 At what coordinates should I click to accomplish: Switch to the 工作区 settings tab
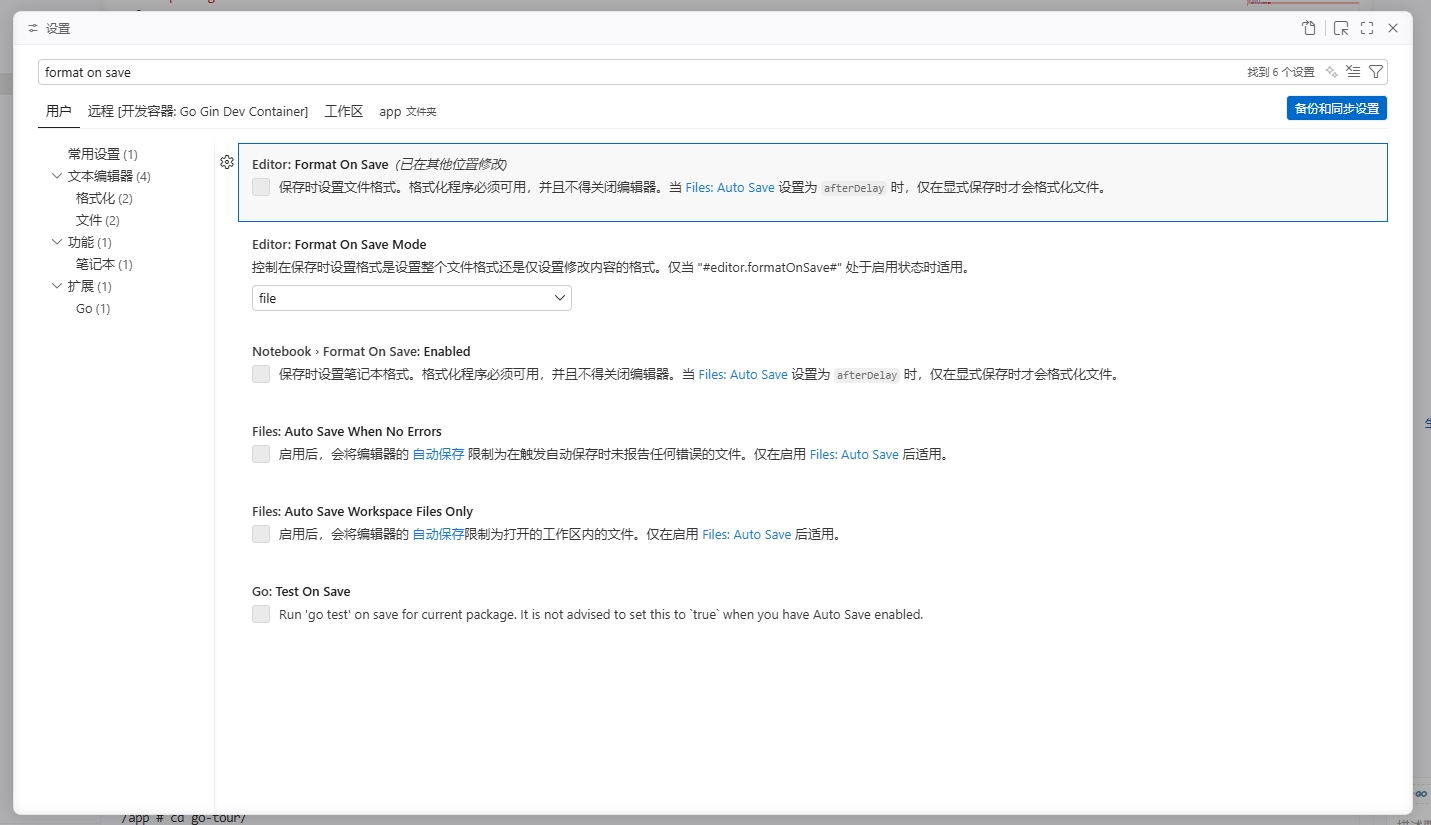pyautogui.click(x=343, y=111)
